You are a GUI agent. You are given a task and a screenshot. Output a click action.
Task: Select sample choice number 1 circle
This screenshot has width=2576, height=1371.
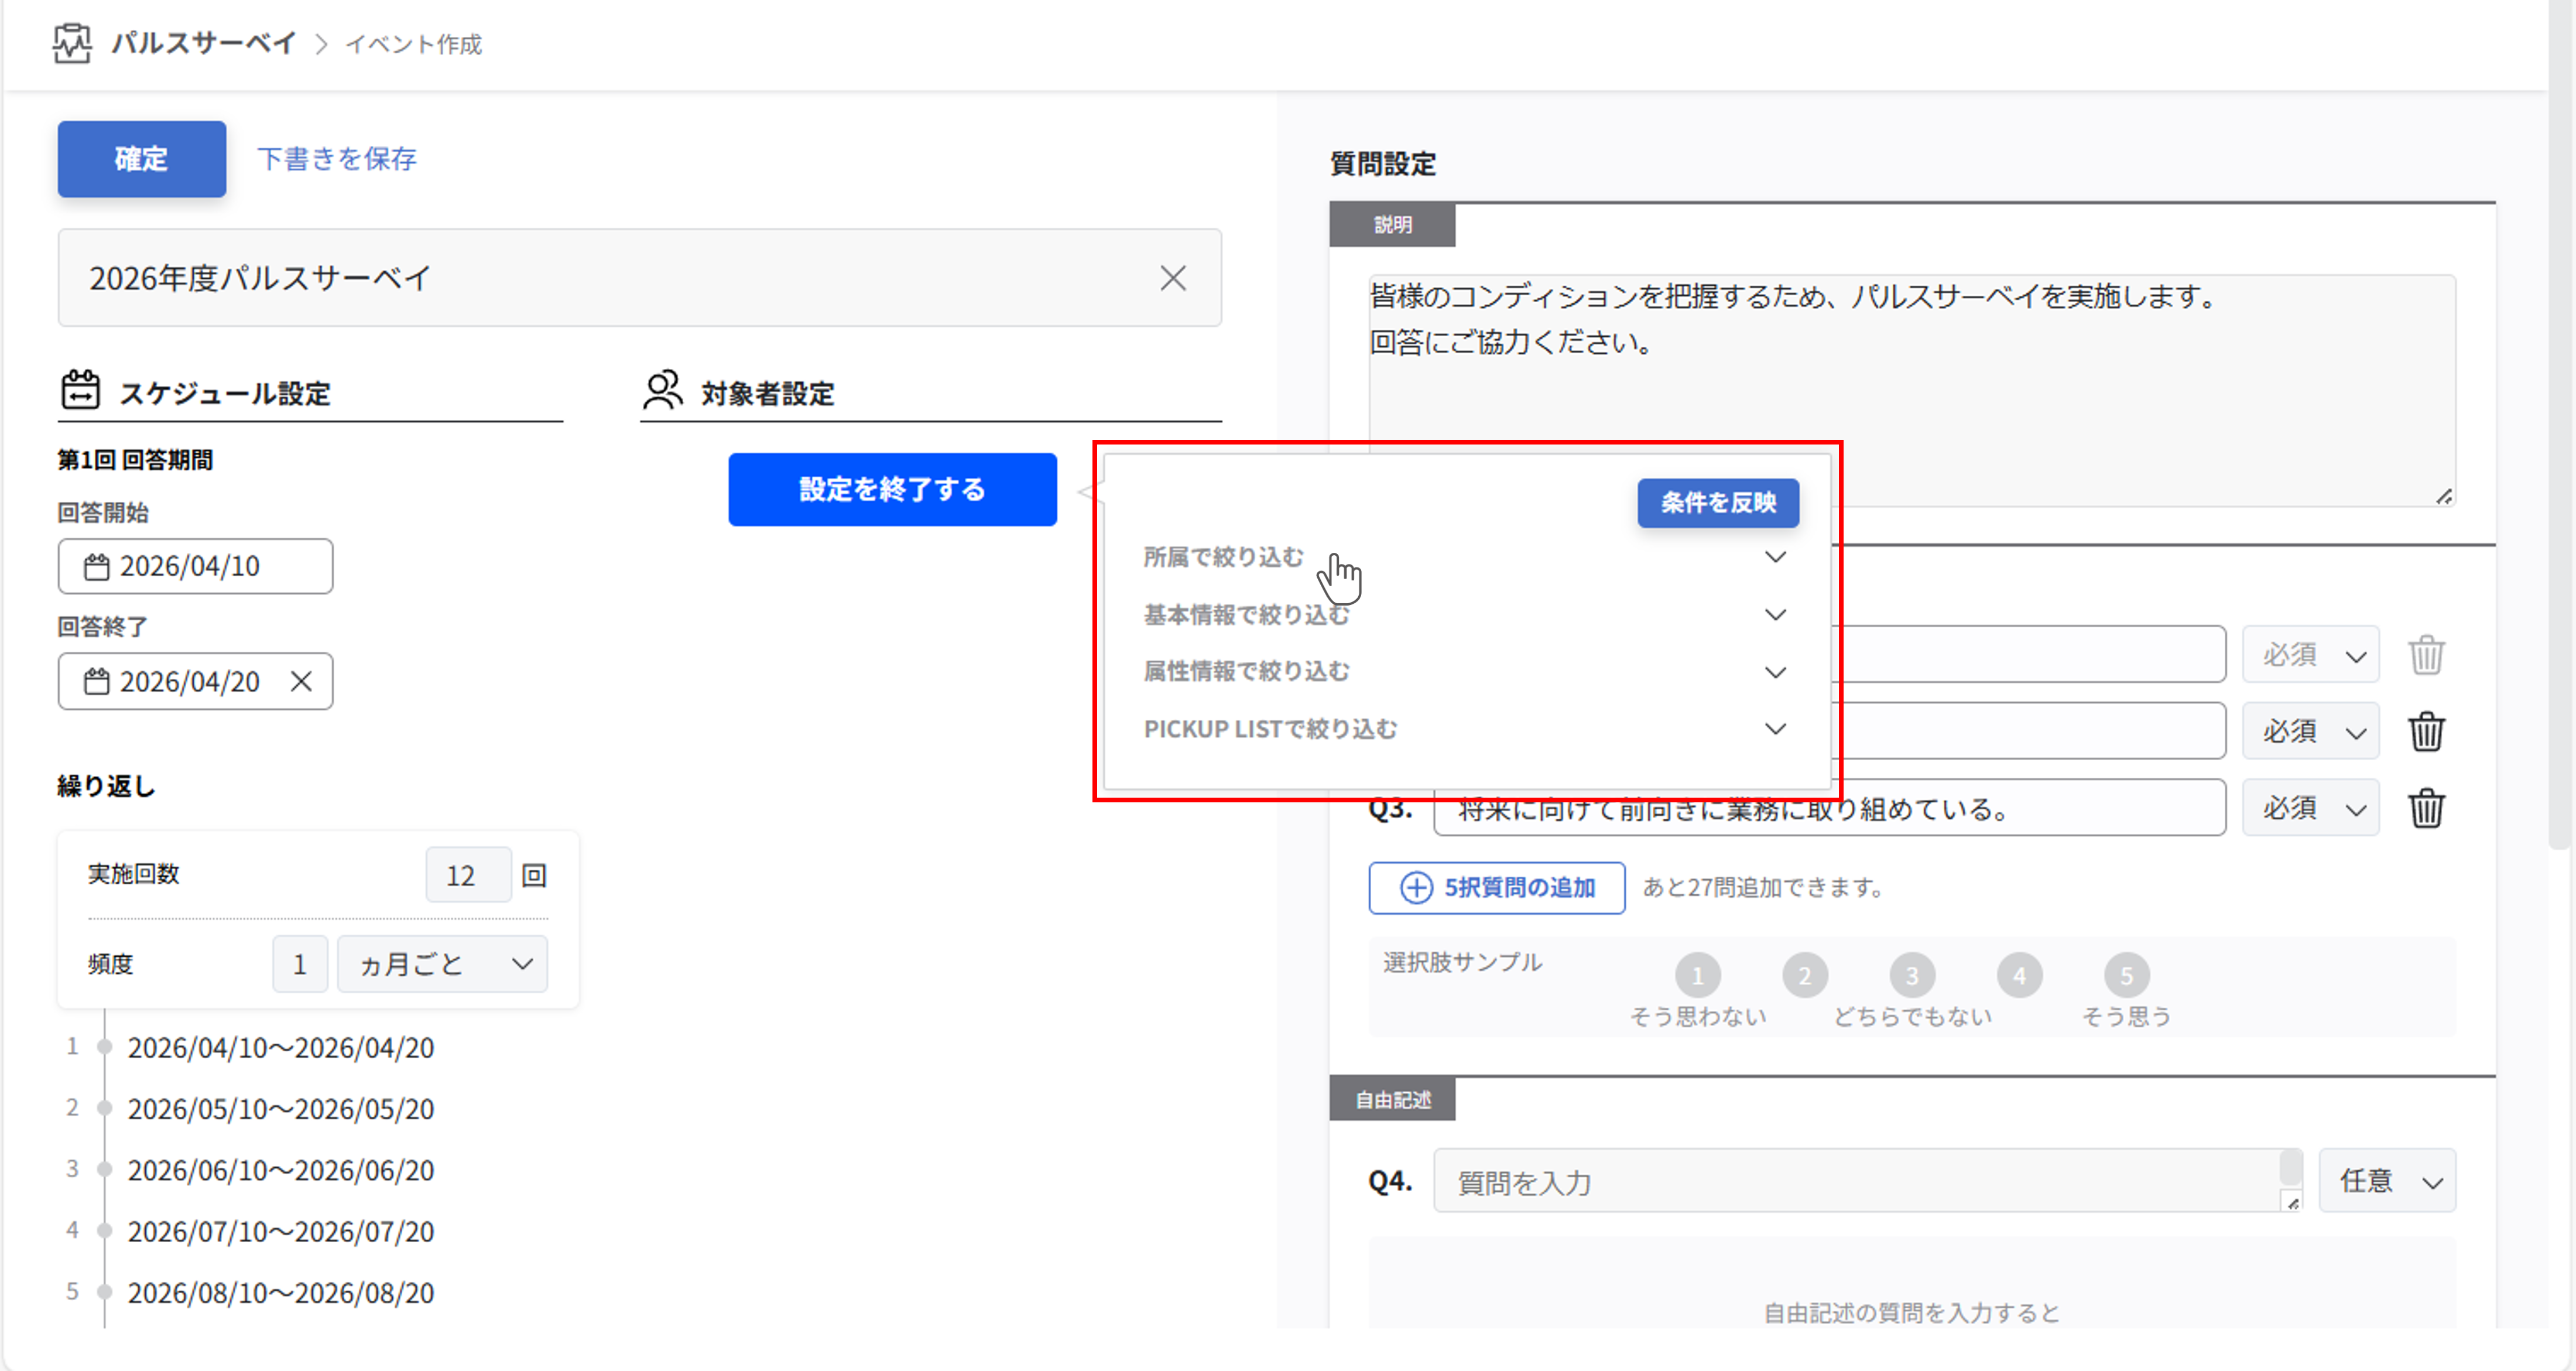(x=1697, y=975)
